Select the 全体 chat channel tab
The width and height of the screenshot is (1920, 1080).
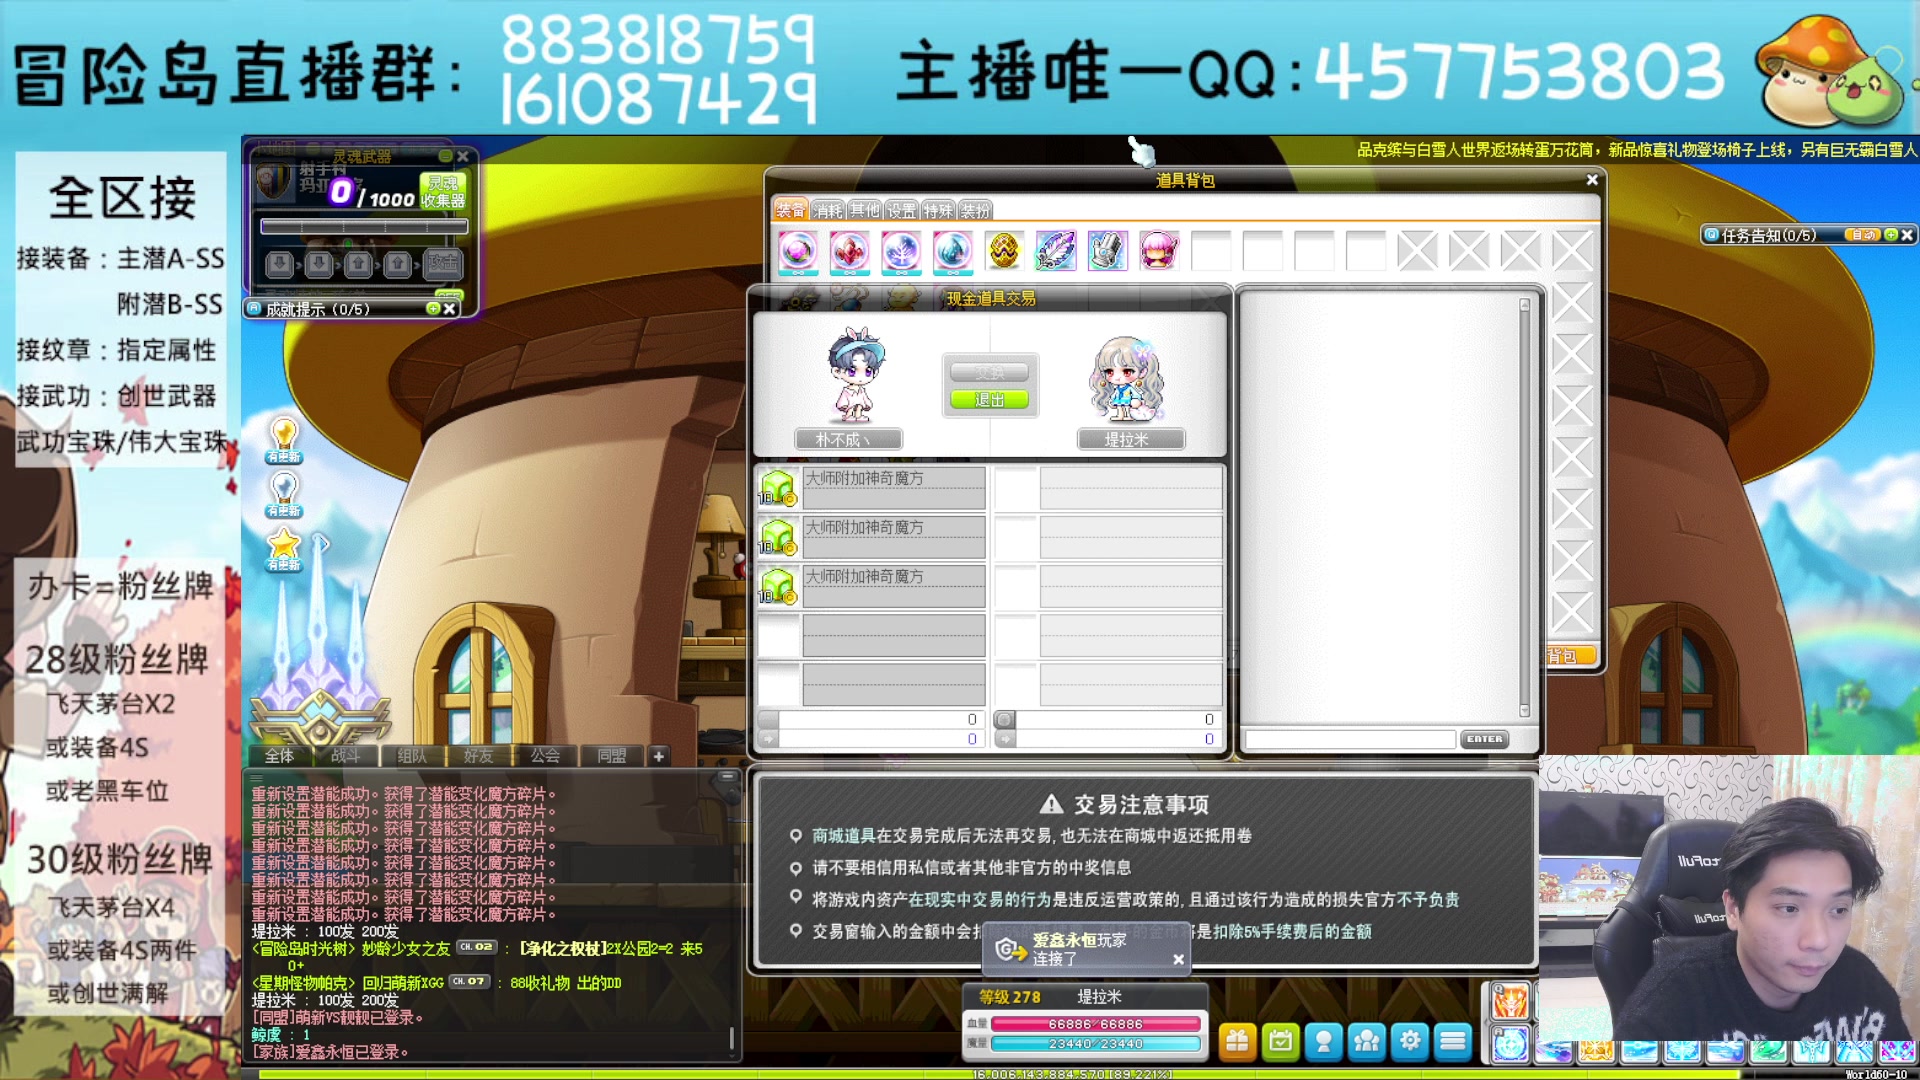coord(279,756)
